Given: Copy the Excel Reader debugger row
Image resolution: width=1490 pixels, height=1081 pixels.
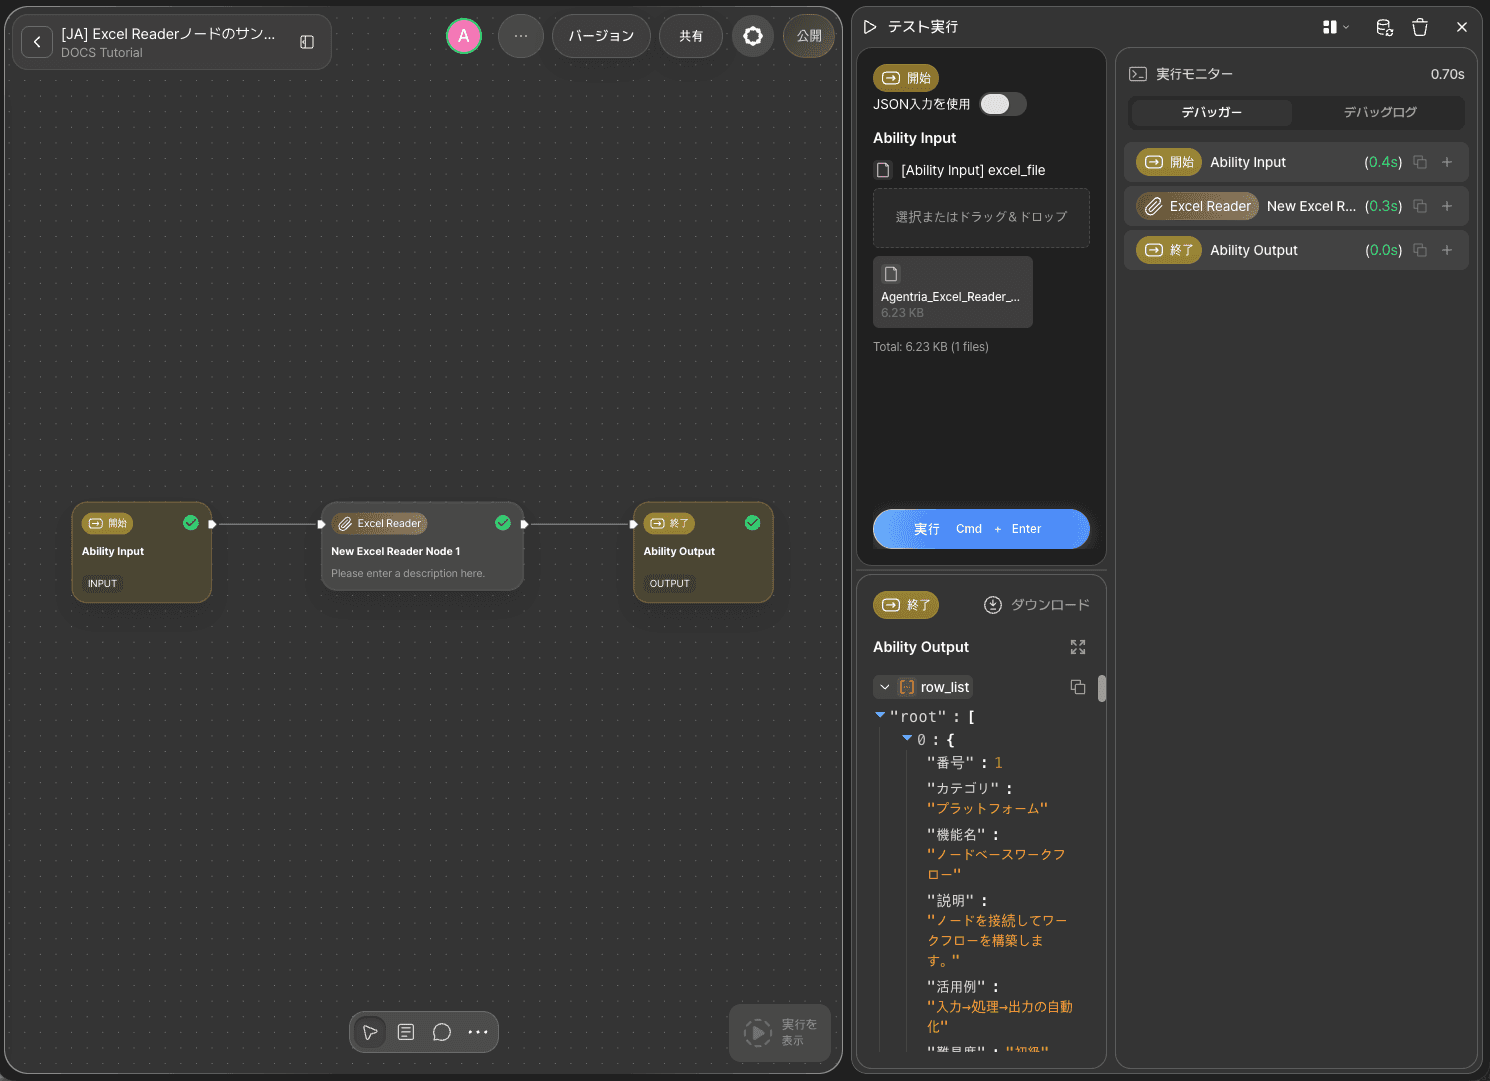Looking at the screenshot, I should coord(1420,206).
